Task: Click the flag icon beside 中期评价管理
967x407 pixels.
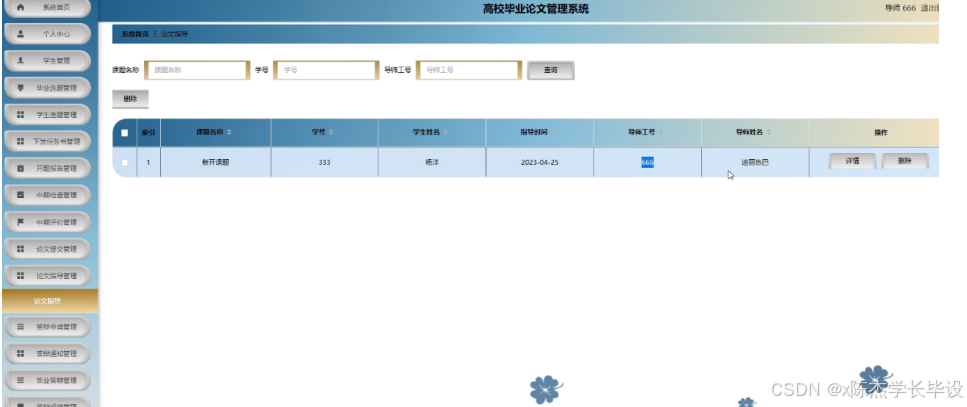Action: 20,222
